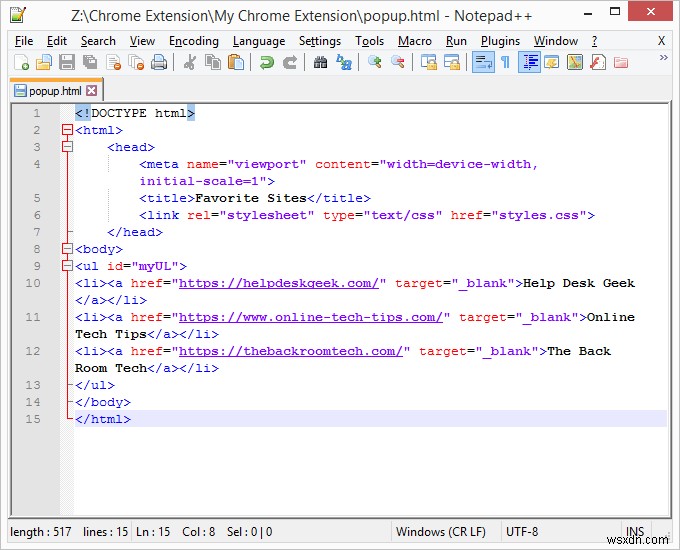Open Replace dialog icon

click(x=344, y=62)
